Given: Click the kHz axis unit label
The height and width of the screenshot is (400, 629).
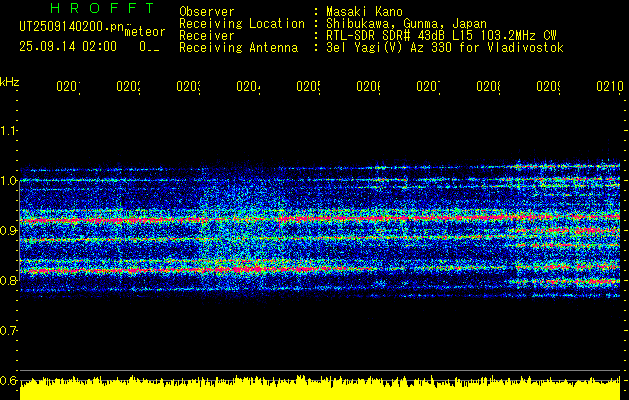Looking at the screenshot, I should click(9, 83).
